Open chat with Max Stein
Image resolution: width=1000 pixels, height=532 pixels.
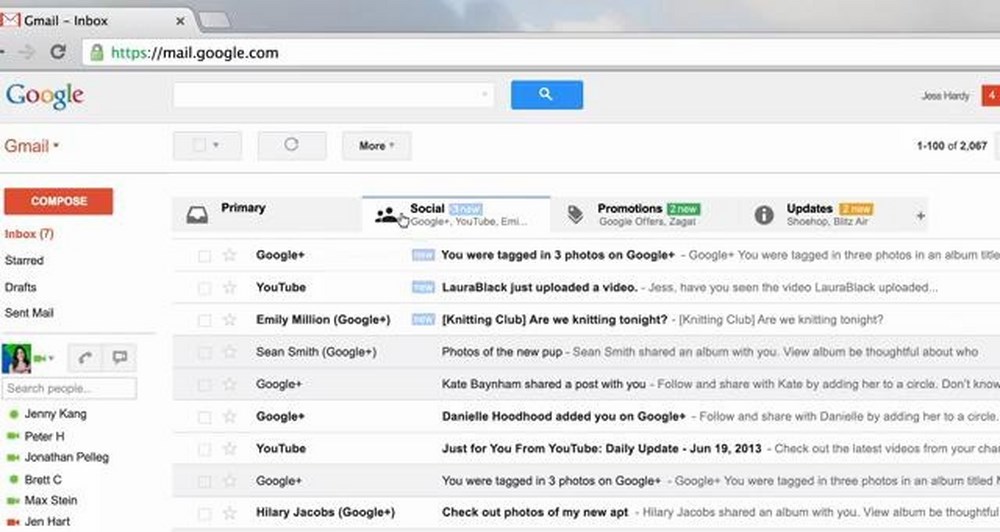coord(50,500)
